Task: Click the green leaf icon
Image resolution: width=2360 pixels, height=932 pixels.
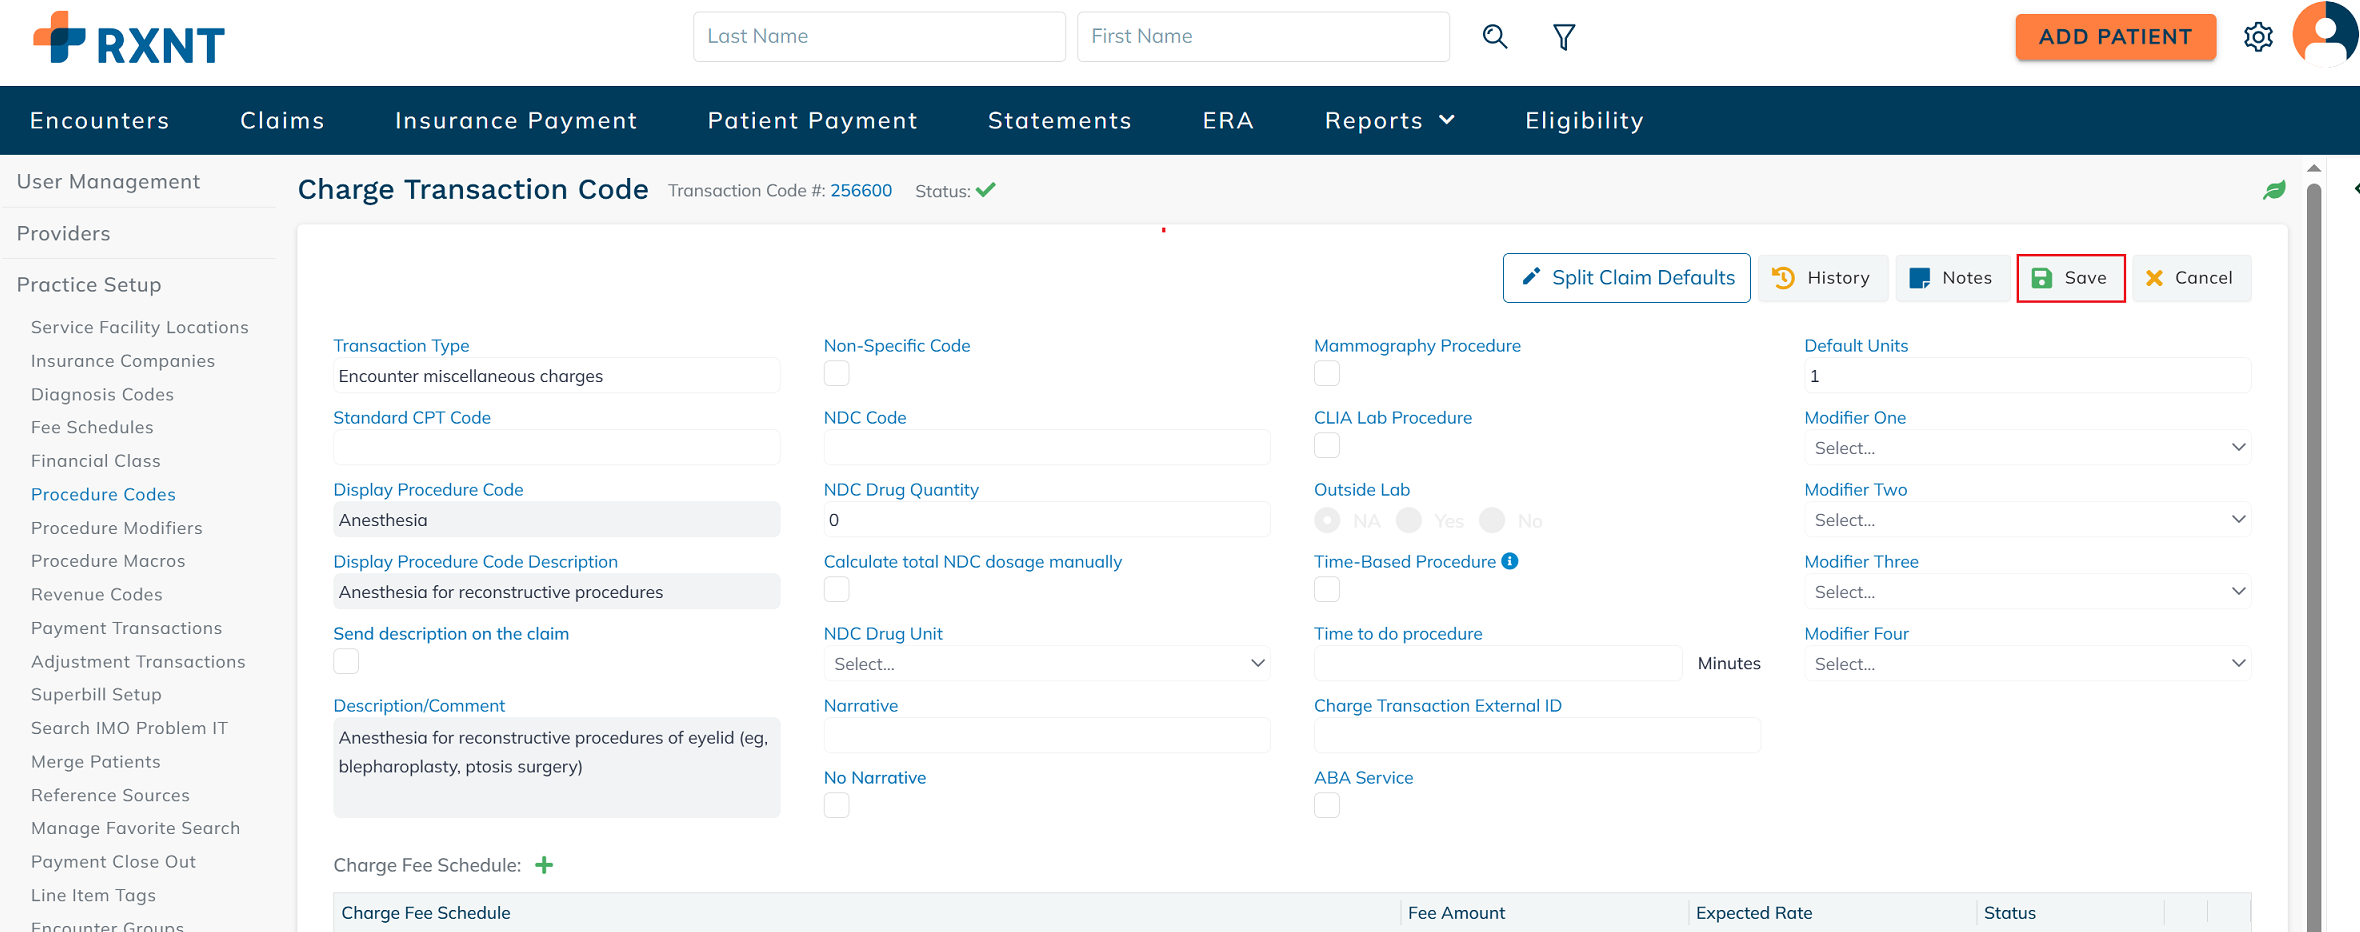Action: pyautogui.click(x=2274, y=190)
